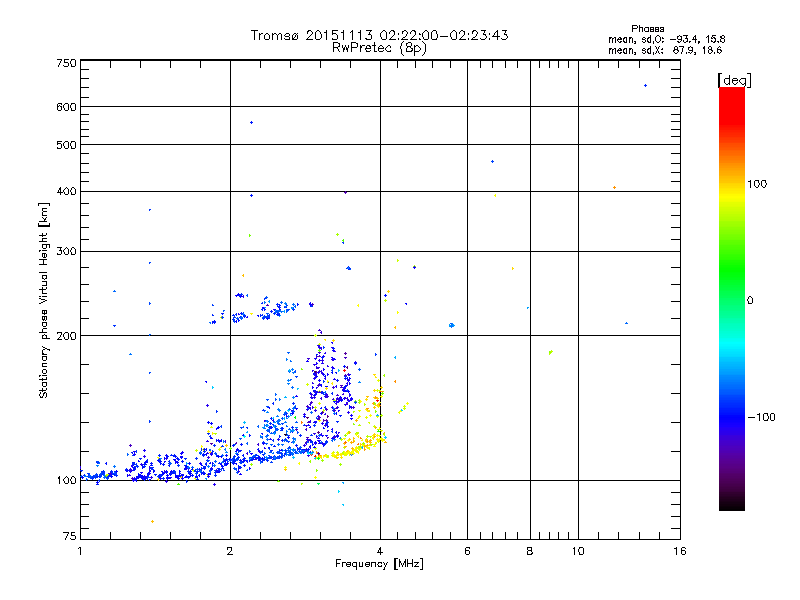Click the x-axis tick label '2'
Viewport: 800px width, 600px height.
click(230, 551)
